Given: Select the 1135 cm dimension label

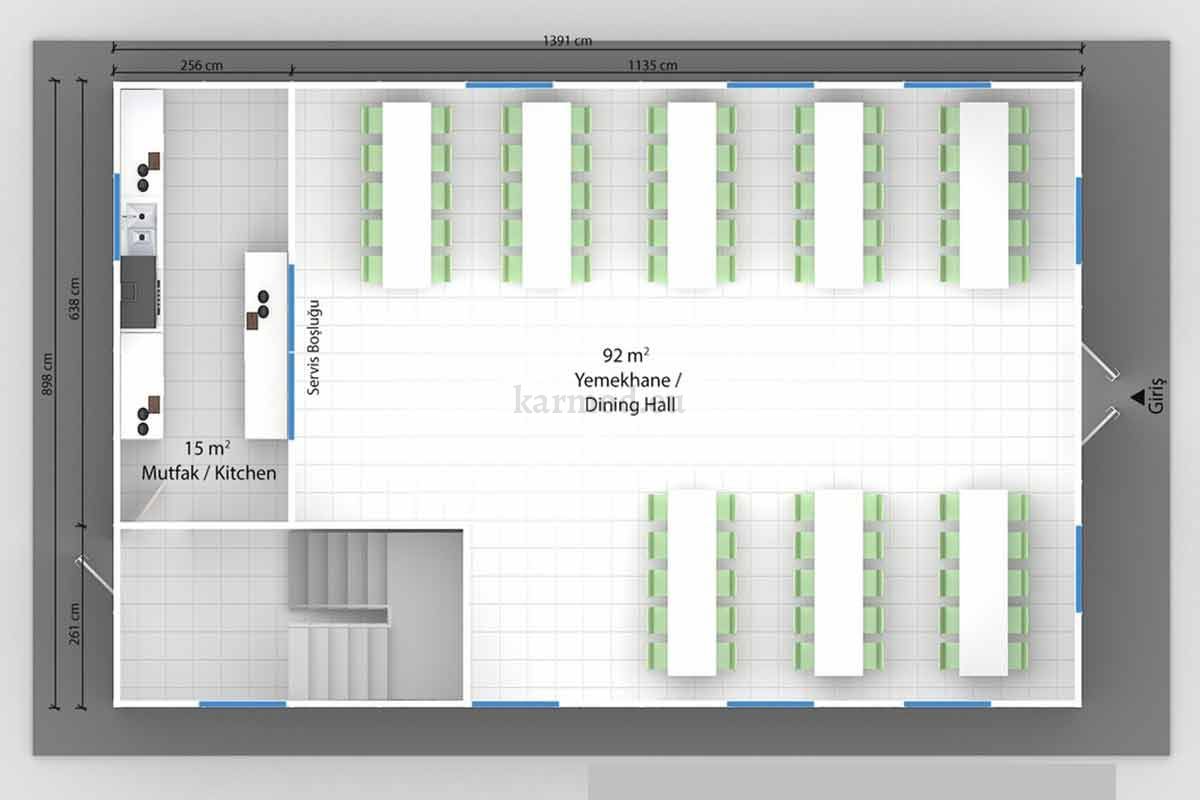Looking at the screenshot, I should click(652, 66).
